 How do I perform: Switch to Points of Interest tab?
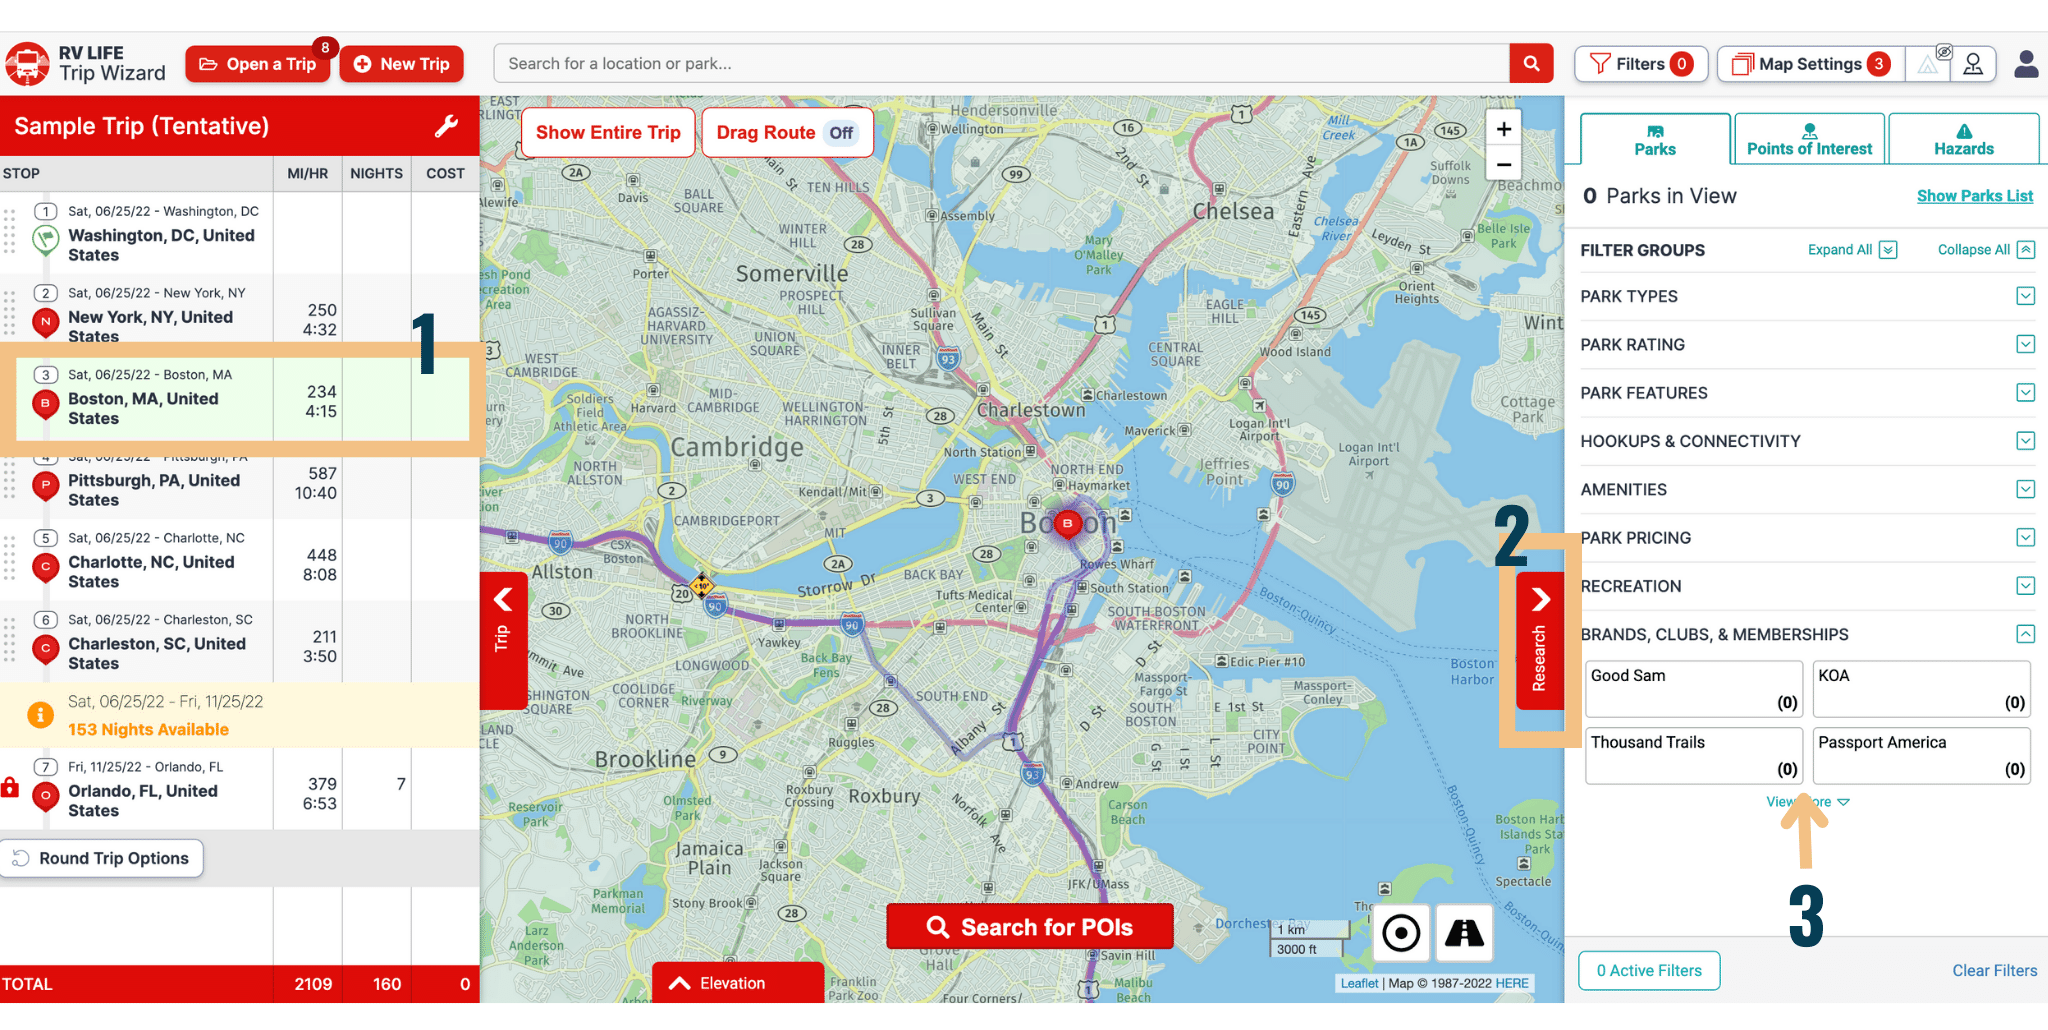[x=1809, y=139]
